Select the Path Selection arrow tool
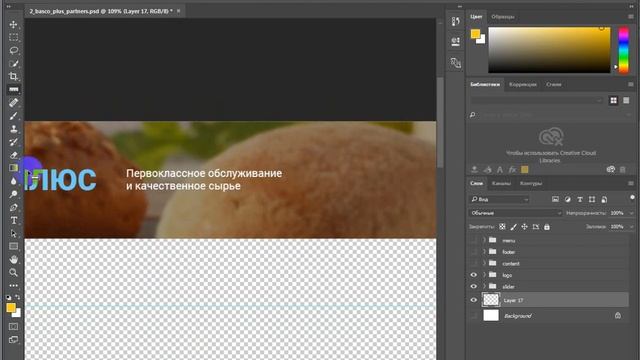The height and width of the screenshot is (360, 640). click(13, 233)
